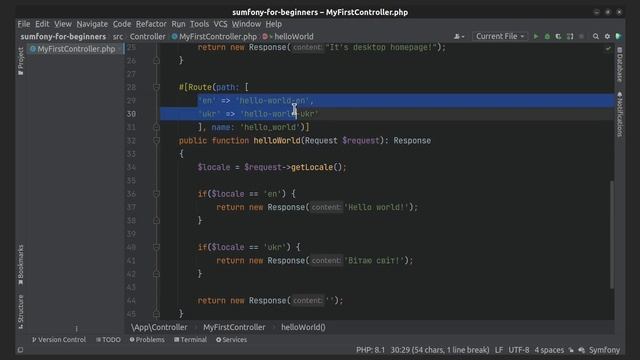Open the File menu
This screenshot has width=640, height=360.
tap(24, 24)
